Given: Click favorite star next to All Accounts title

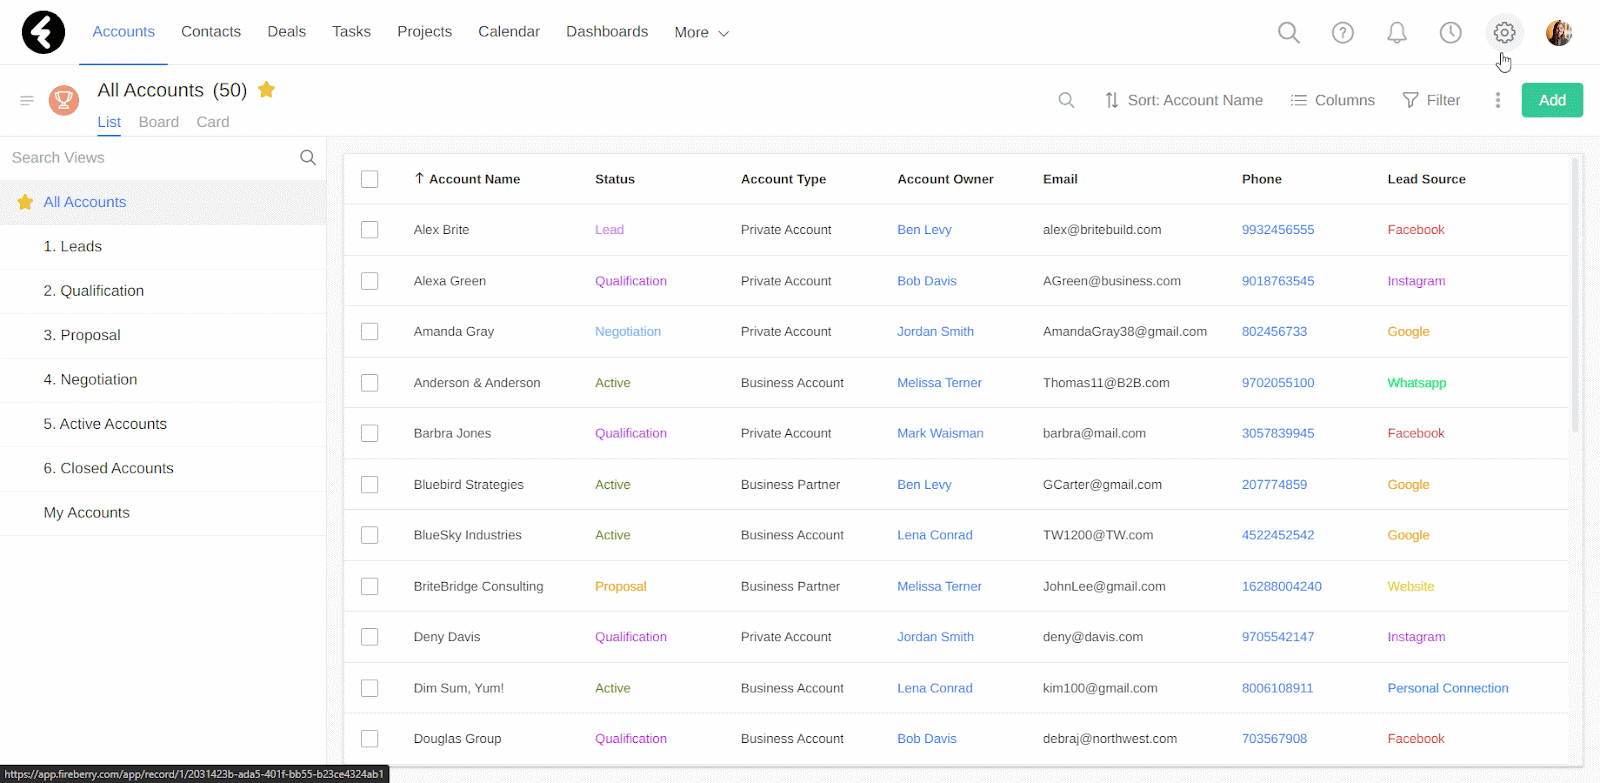Looking at the screenshot, I should coord(266,90).
